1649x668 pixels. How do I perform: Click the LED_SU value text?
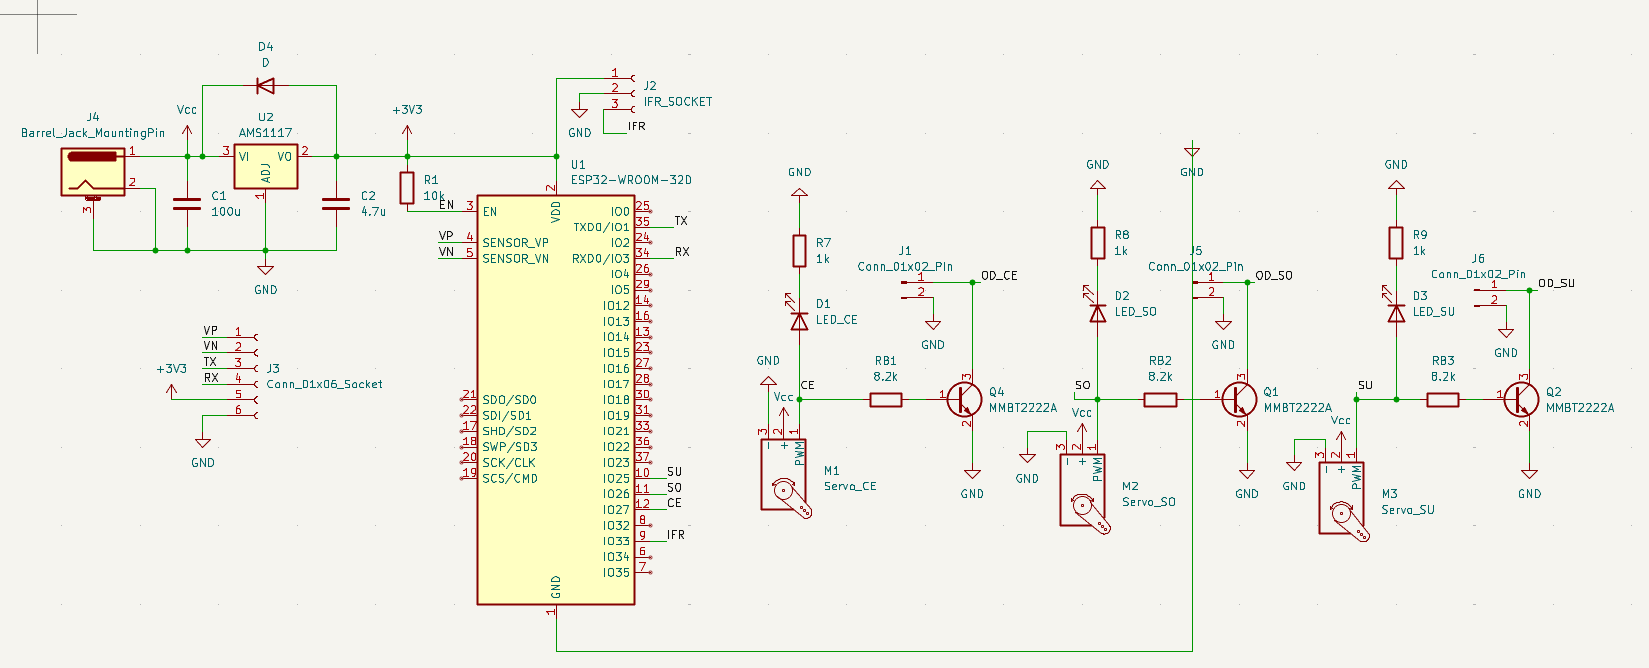click(1434, 312)
